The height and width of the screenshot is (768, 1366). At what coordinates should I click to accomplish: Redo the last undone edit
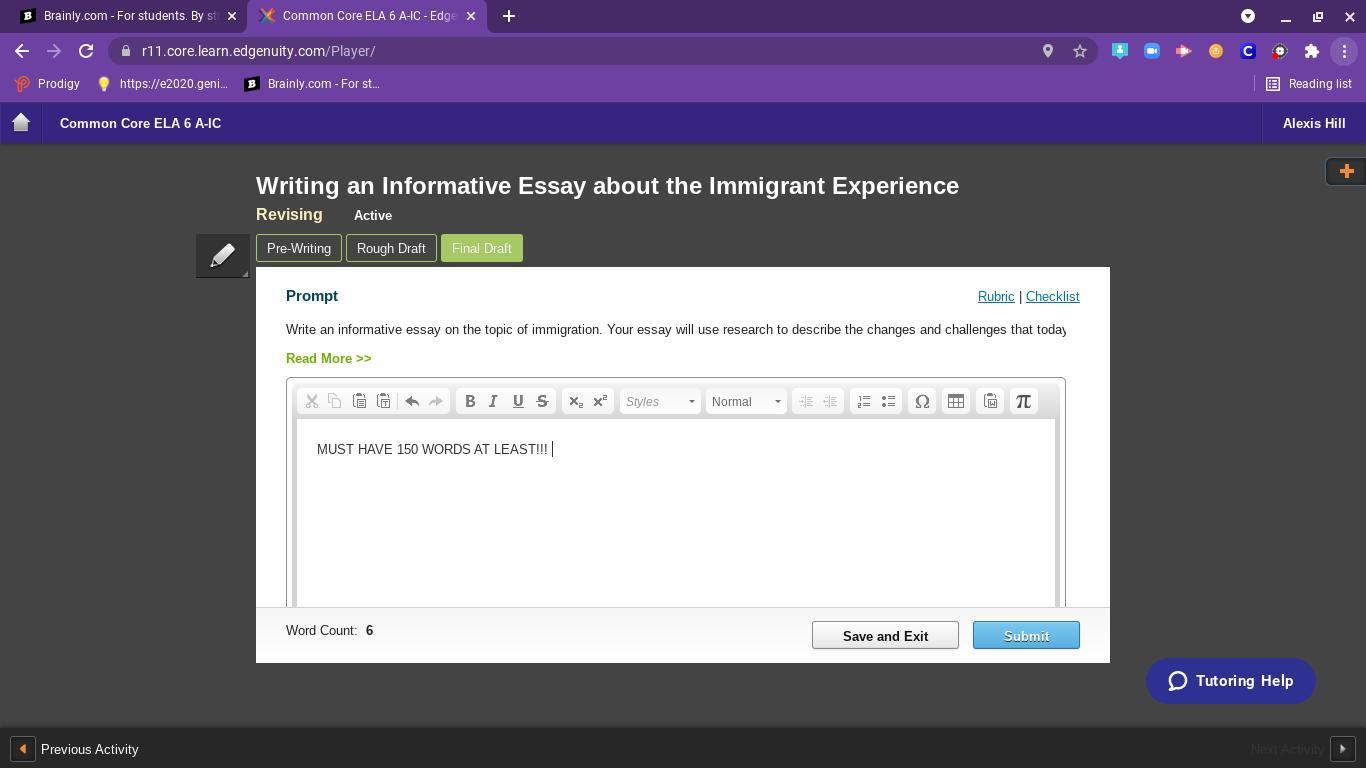tap(436, 401)
